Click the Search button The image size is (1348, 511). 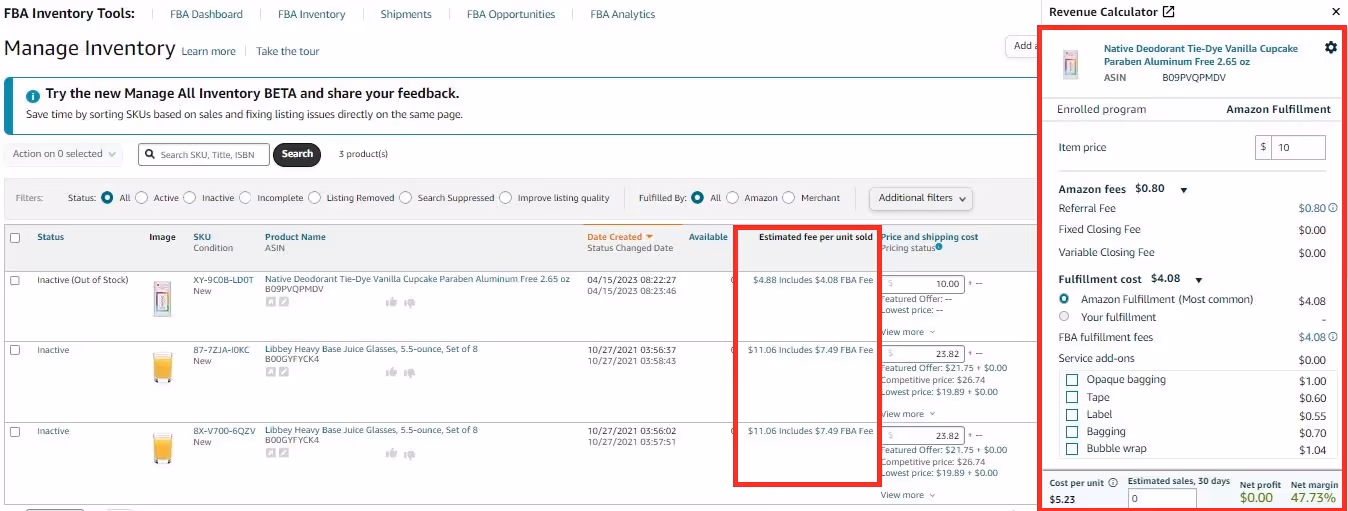tap(297, 154)
